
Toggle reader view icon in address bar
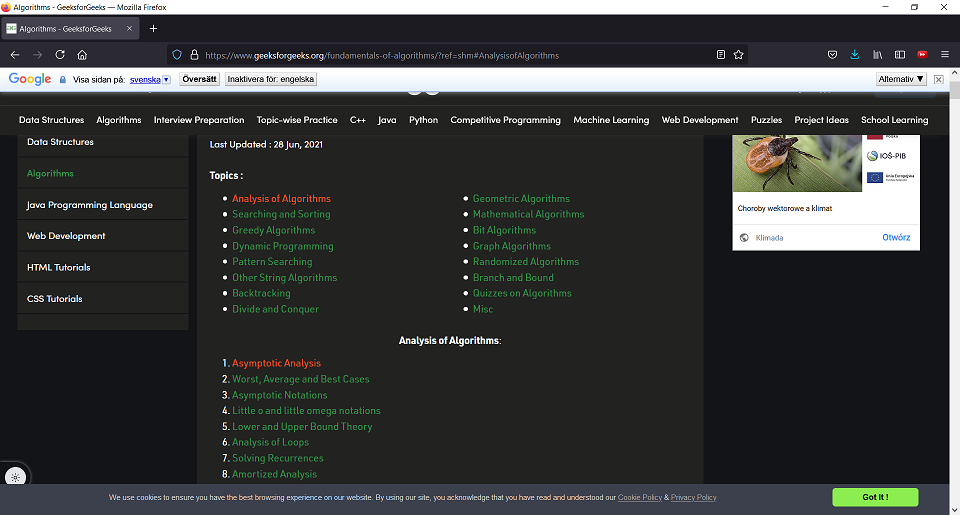pyautogui.click(x=721, y=55)
